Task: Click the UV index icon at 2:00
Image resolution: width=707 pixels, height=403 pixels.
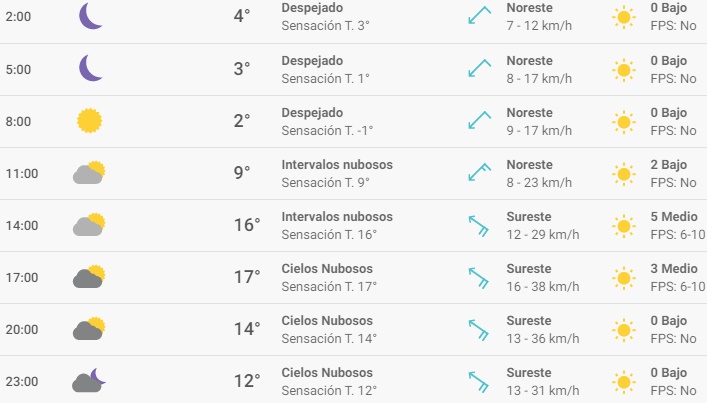Action: (x=624, y=18)
